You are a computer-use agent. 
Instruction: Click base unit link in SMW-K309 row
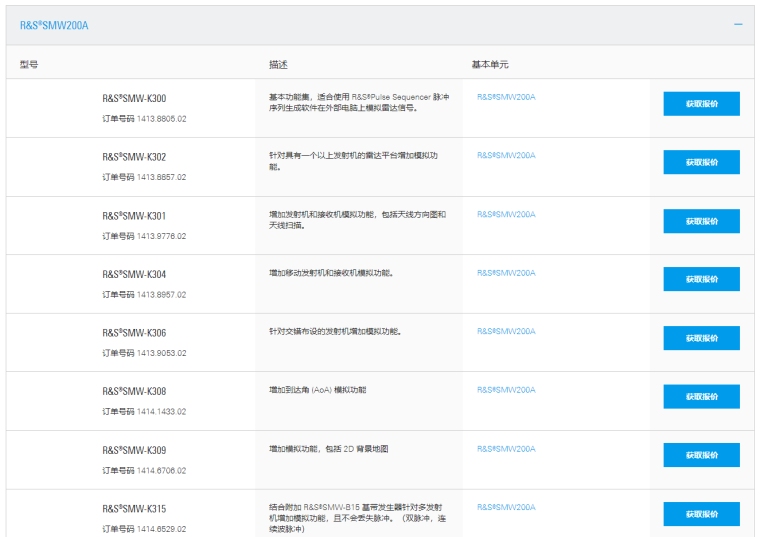tap(506, 448)
